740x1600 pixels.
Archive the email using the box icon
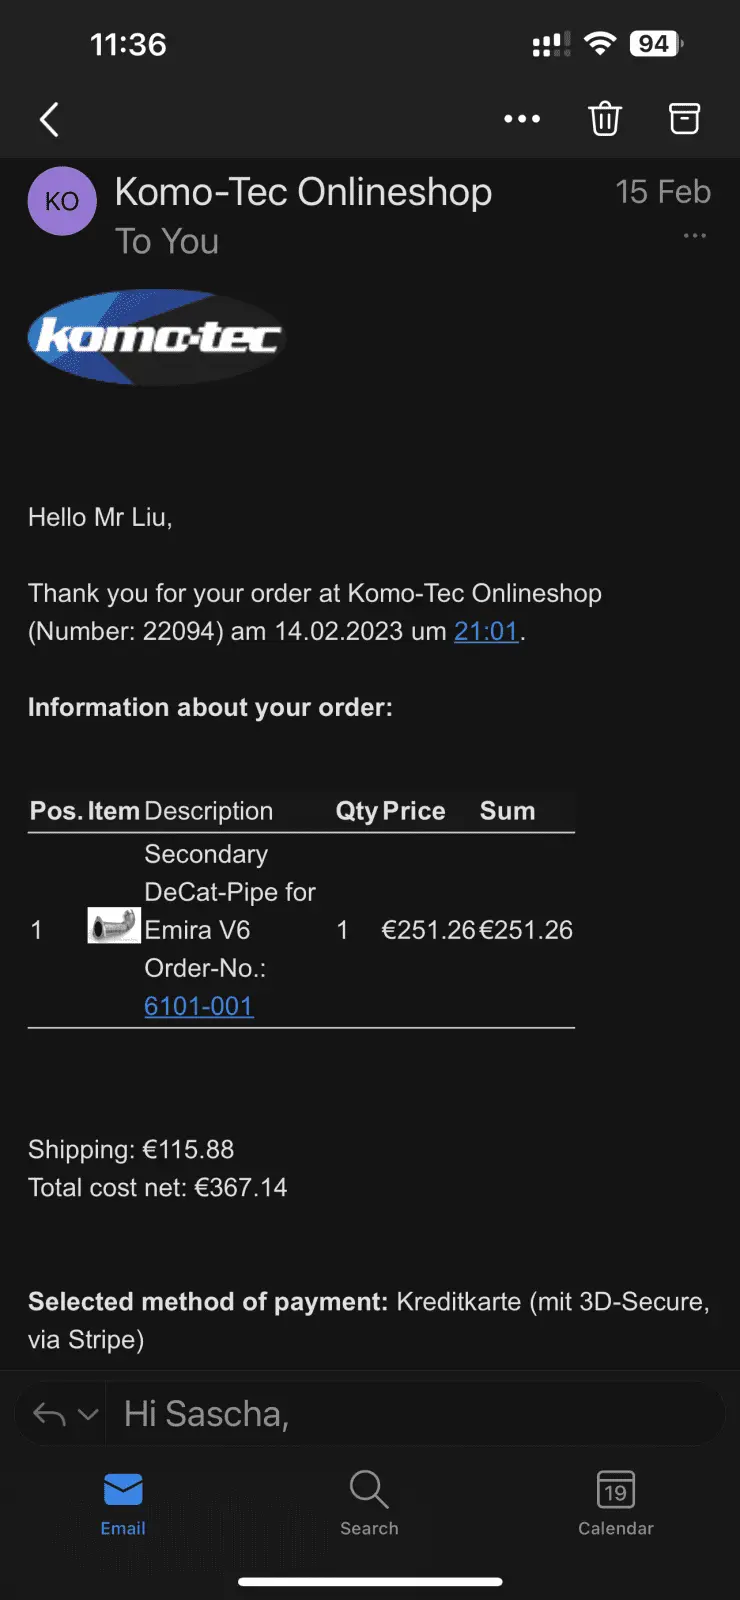tap(684, 119)
